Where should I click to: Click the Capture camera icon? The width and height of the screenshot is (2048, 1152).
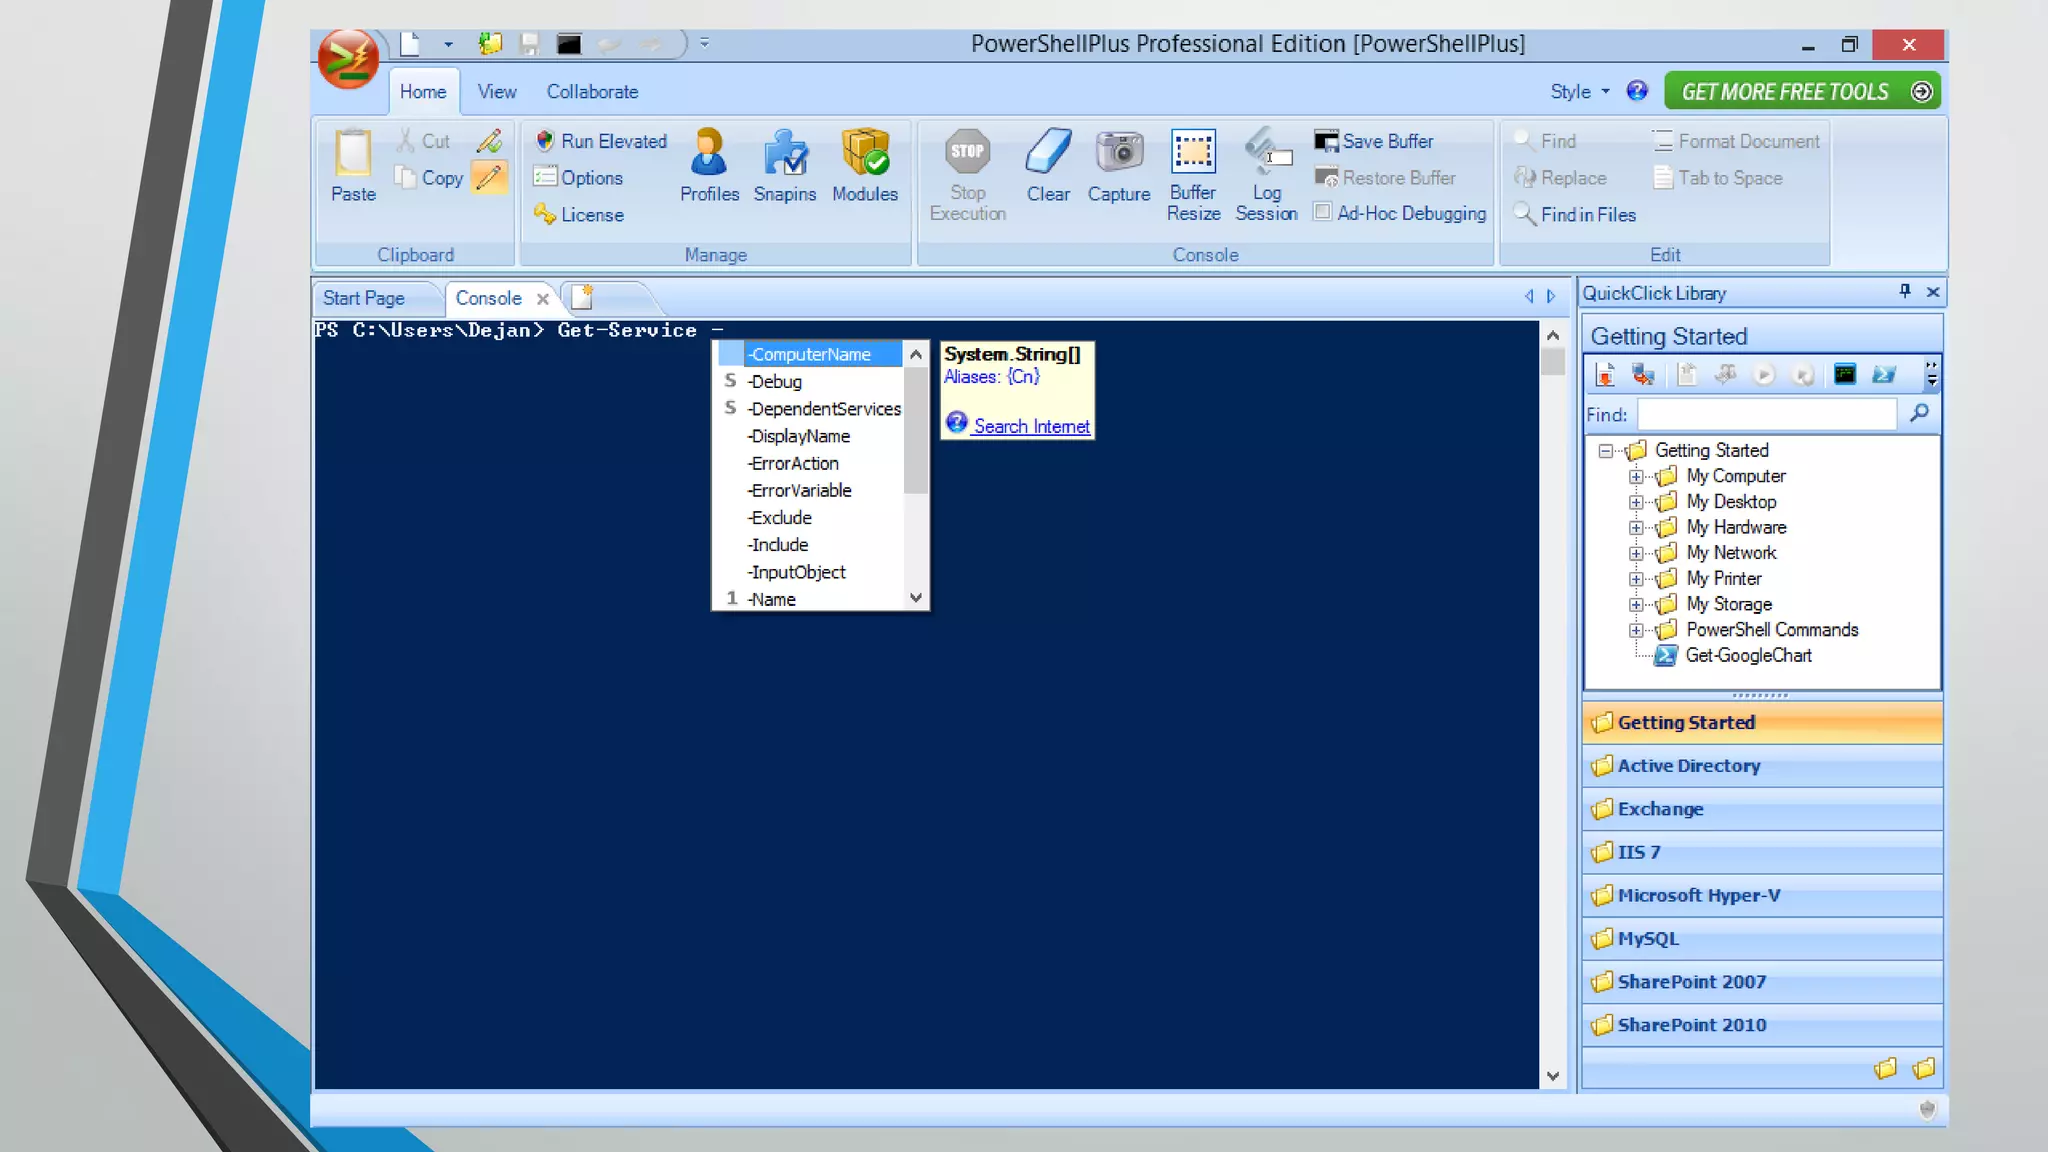[1118, 153]
